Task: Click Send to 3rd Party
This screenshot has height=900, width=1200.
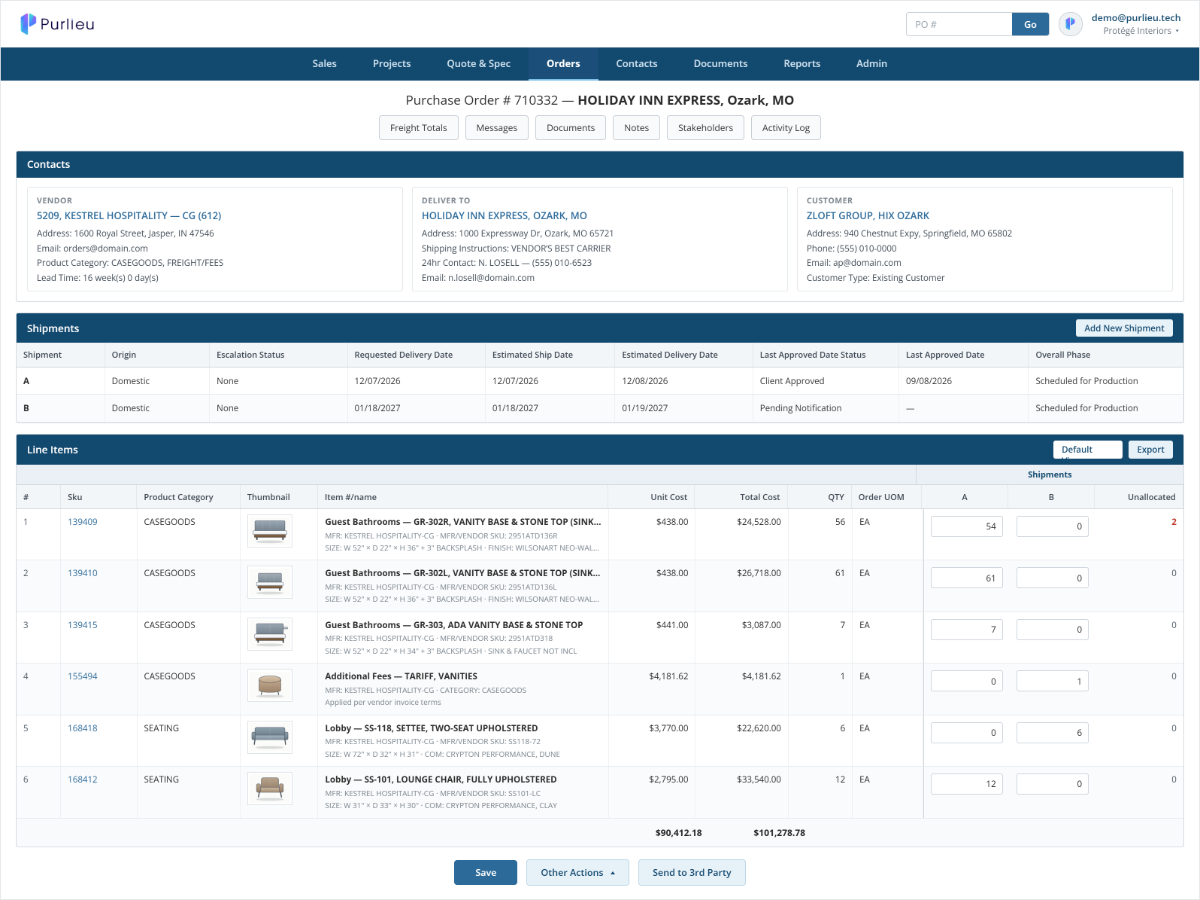Action: click(x=692, y=872)
